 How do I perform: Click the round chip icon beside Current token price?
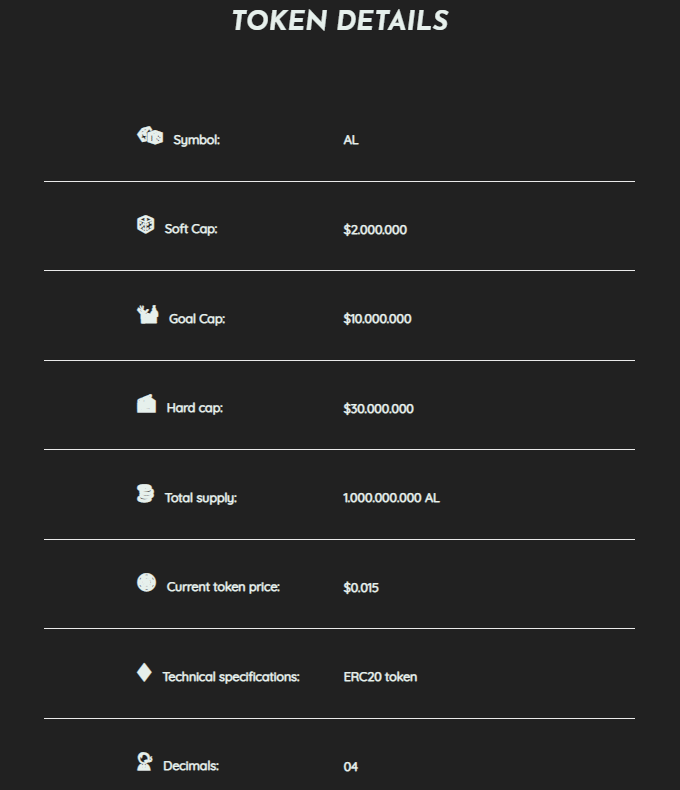tap(147, 582)
